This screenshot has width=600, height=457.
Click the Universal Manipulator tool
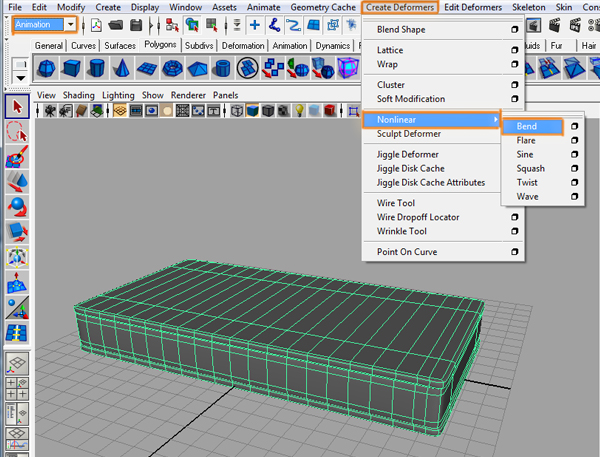coord(17,257)
